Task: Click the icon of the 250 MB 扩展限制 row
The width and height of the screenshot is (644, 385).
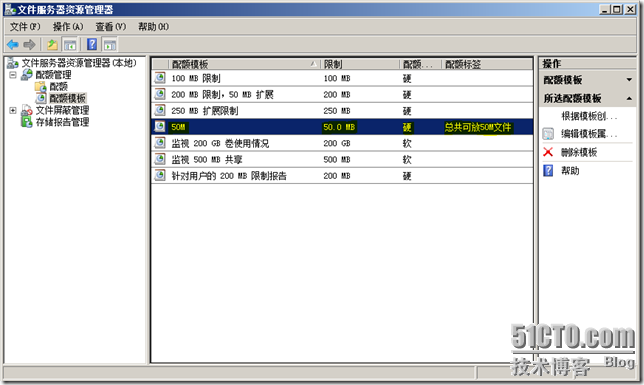Action: pyautogui.click(x=159, y=110)
